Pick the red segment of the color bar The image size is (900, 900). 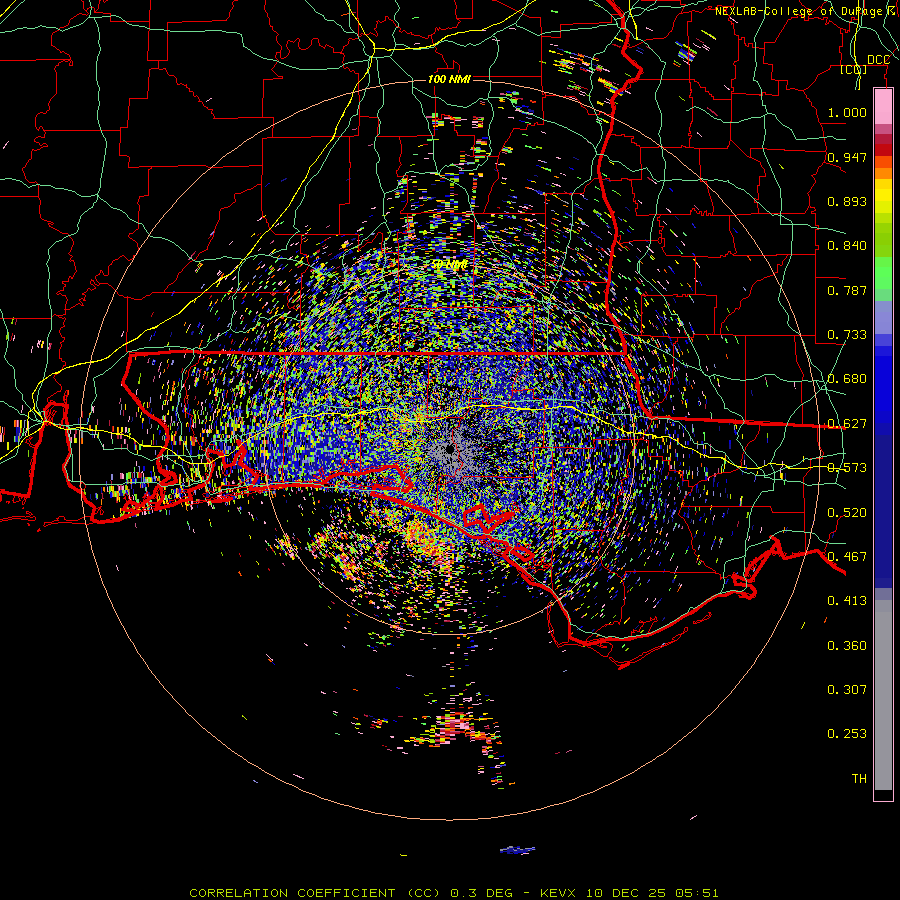pos(883,149)
